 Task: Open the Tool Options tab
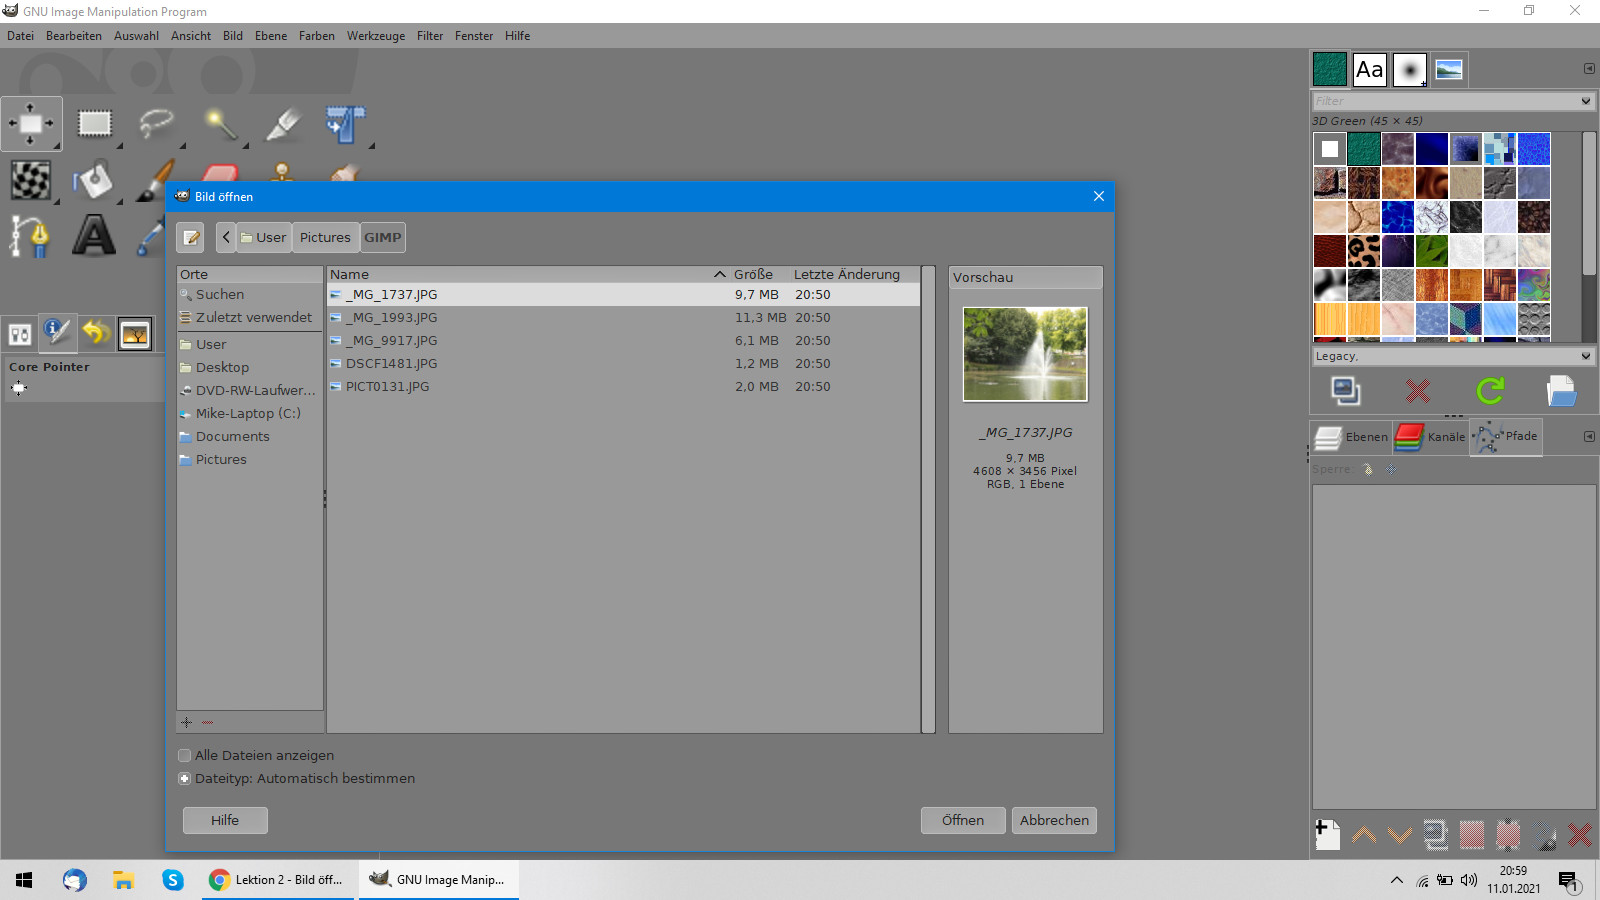click(x=20, y=334)
